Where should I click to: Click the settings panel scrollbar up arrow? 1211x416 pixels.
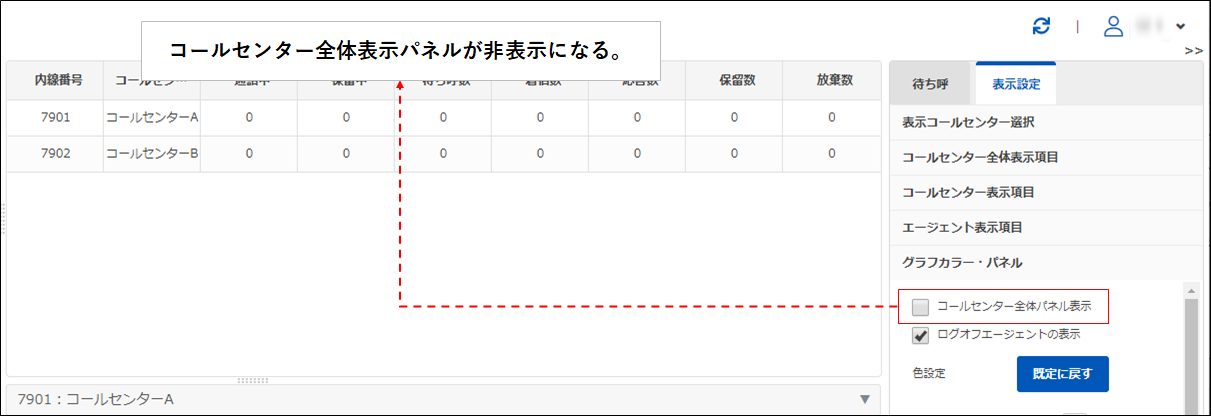click(x=1190, y=291)
